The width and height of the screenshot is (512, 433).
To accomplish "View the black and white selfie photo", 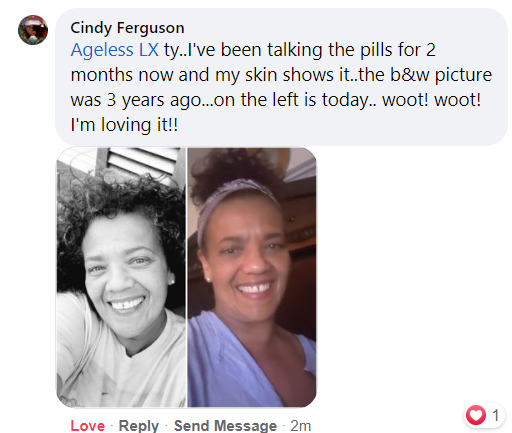I will tap(121, 277).
